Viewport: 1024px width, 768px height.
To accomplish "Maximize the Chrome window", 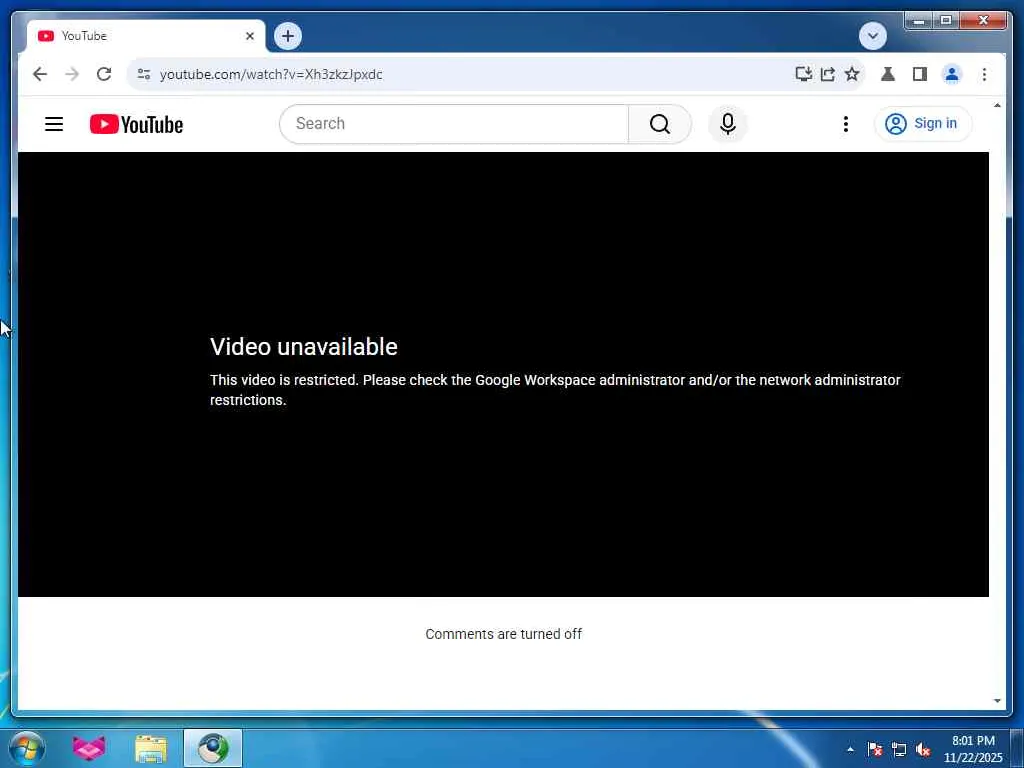I will (x=946, y=21).
